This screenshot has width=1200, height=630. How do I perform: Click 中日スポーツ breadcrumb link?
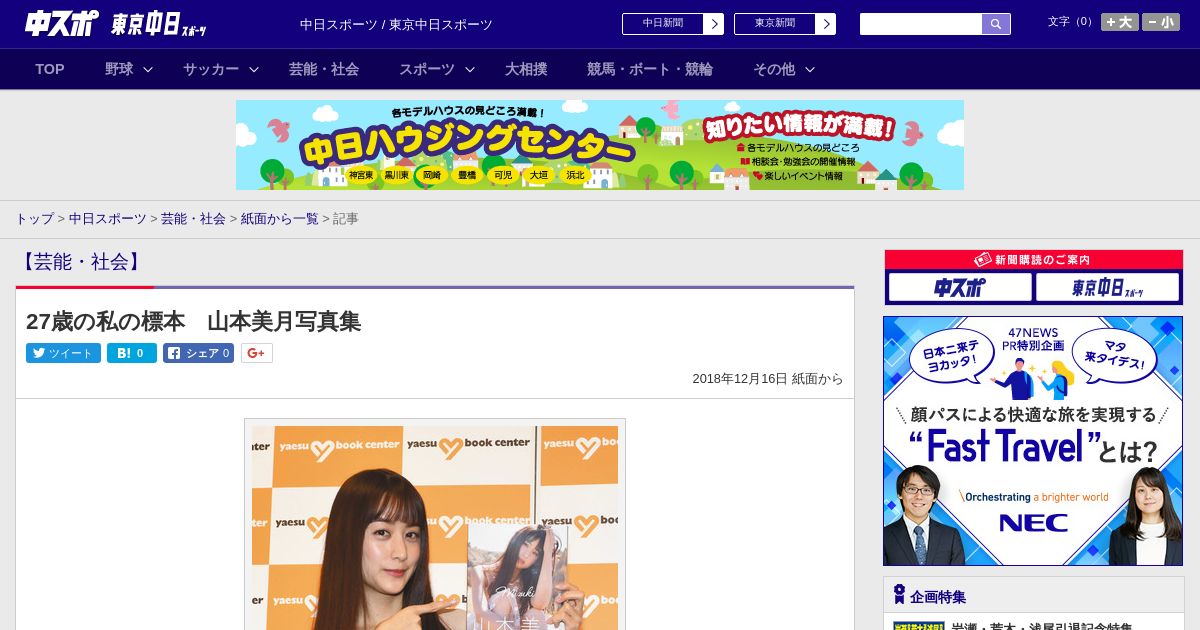(107, 218)
